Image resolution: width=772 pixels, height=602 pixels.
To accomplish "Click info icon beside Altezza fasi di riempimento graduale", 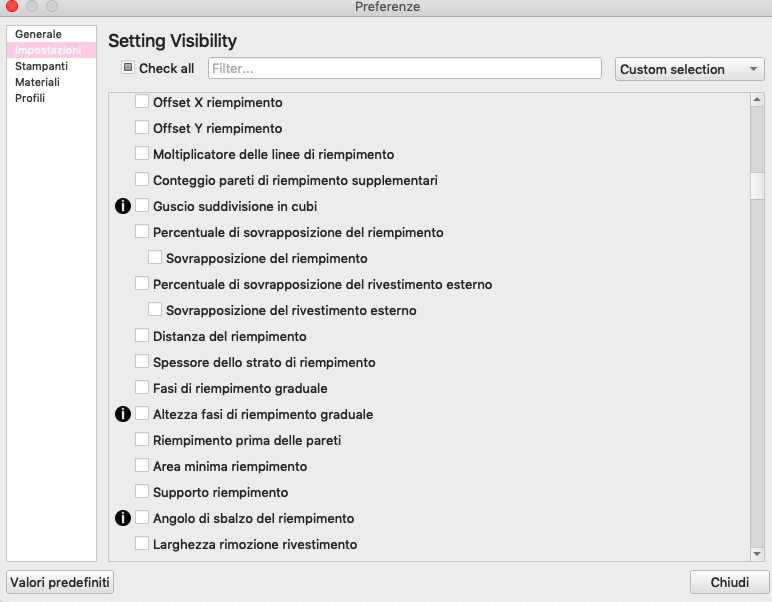I will tap(124, 414).
